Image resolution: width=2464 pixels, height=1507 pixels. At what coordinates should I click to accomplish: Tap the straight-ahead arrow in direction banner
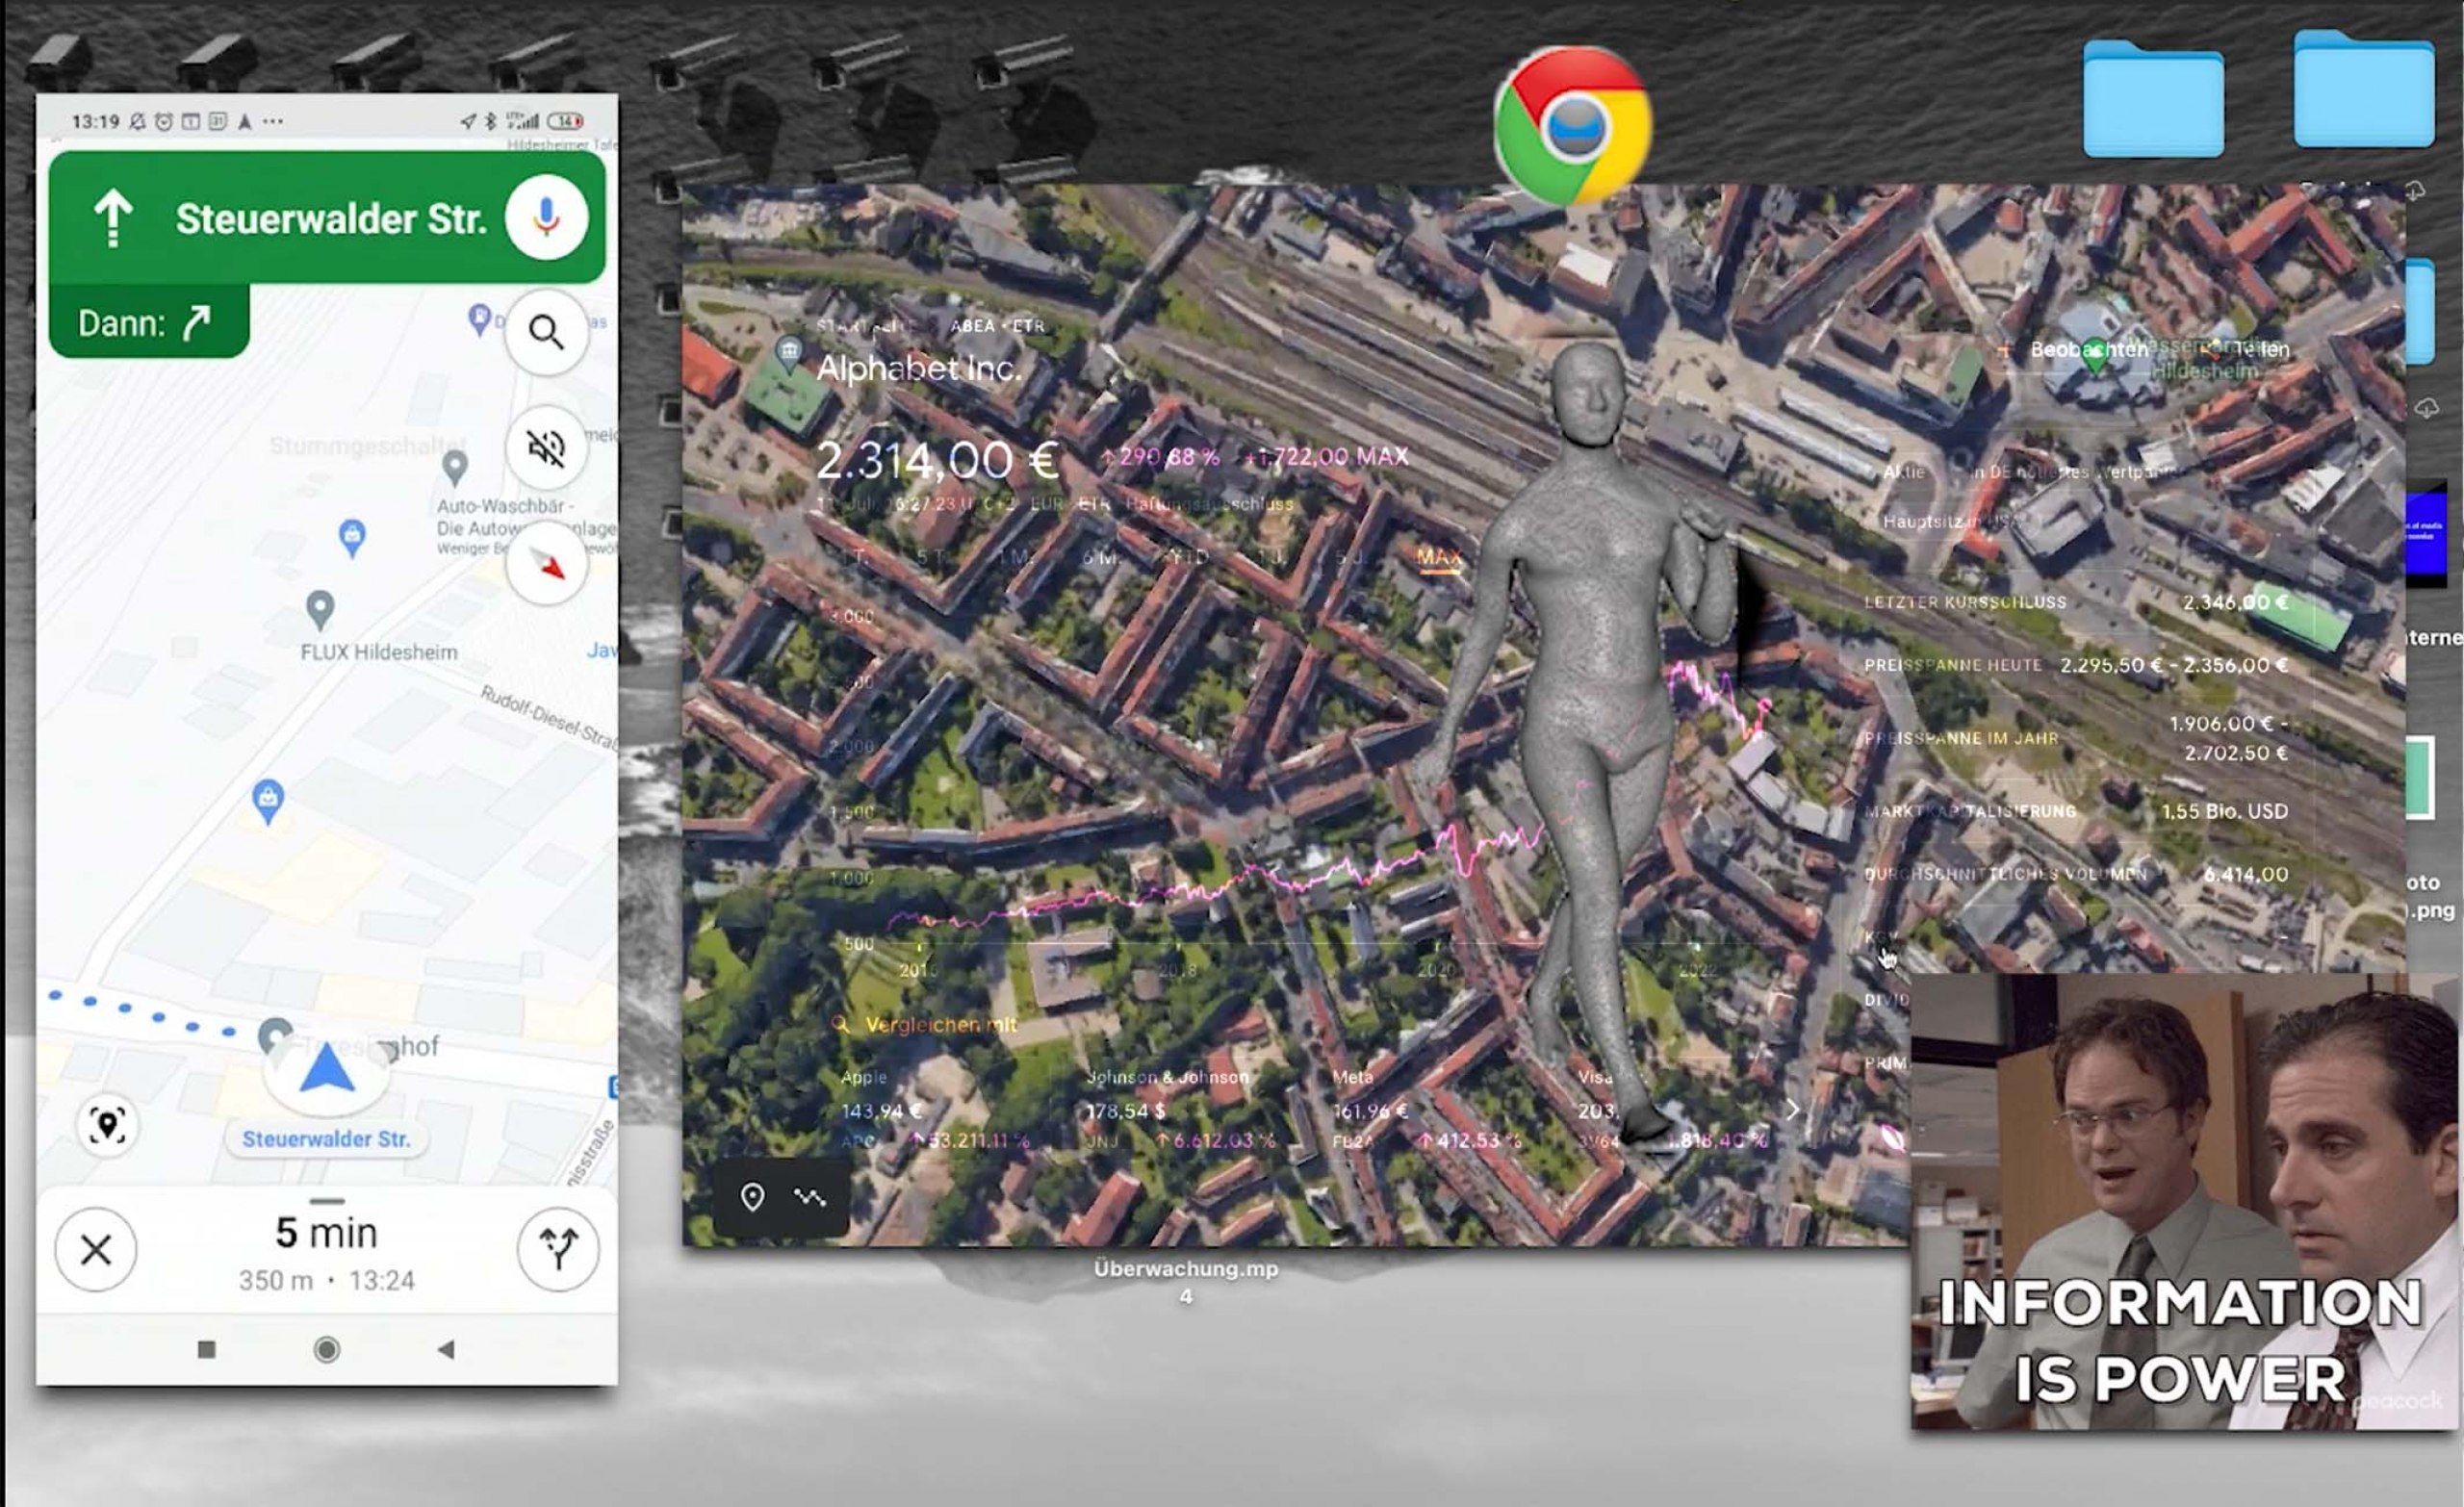point(113,218)
